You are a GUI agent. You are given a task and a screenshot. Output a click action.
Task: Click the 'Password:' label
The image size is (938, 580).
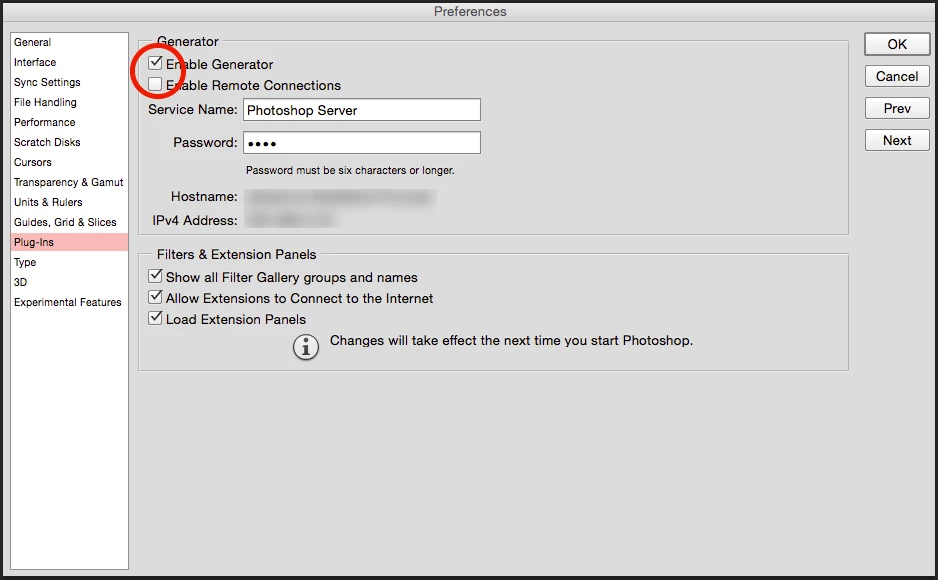(205, 142)
